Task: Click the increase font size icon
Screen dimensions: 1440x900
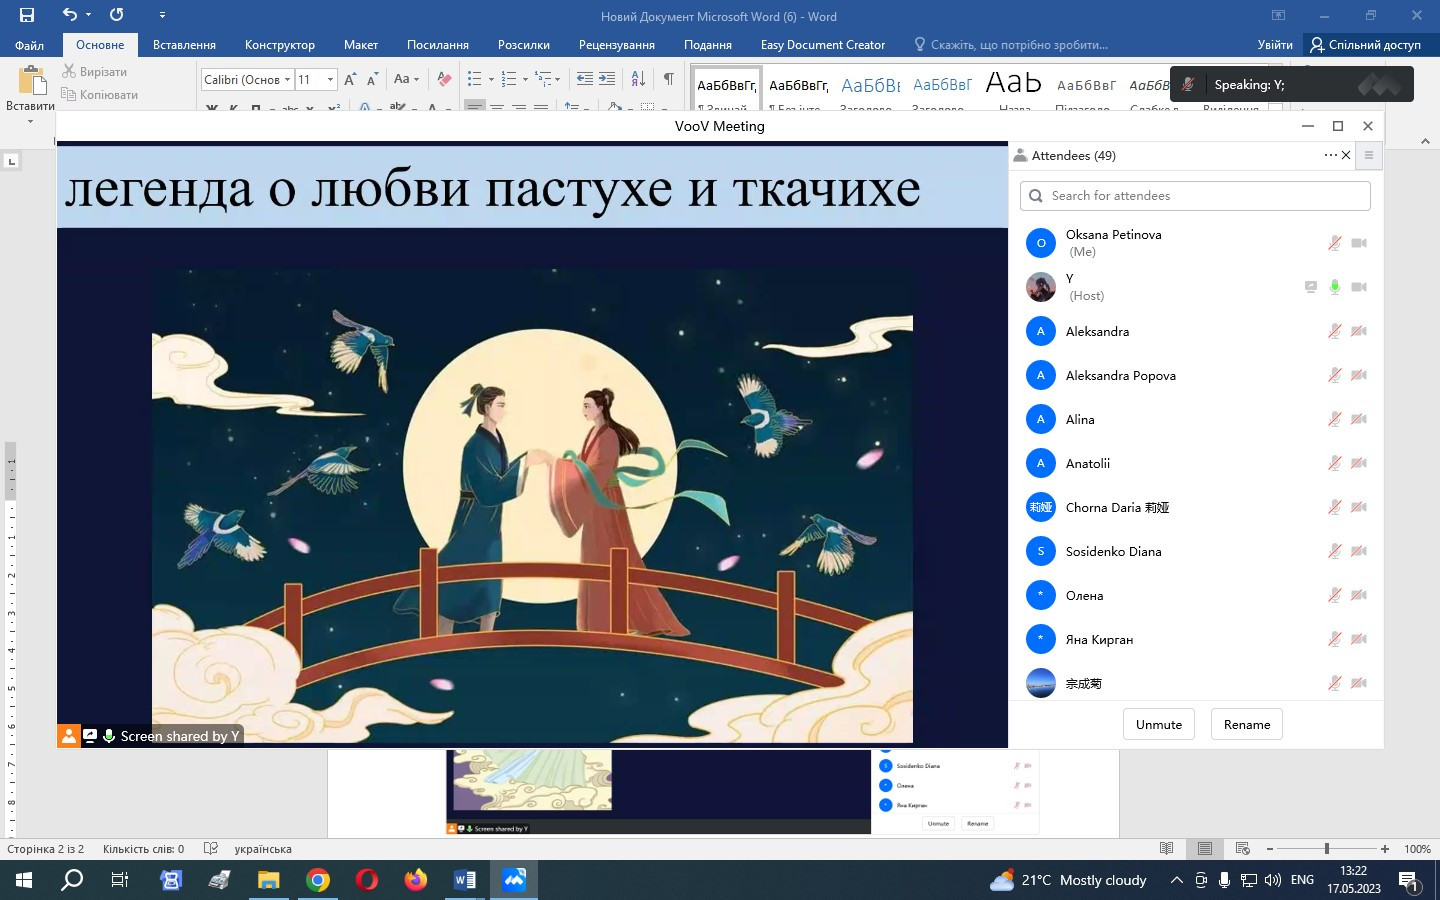Action: [350, 79]
